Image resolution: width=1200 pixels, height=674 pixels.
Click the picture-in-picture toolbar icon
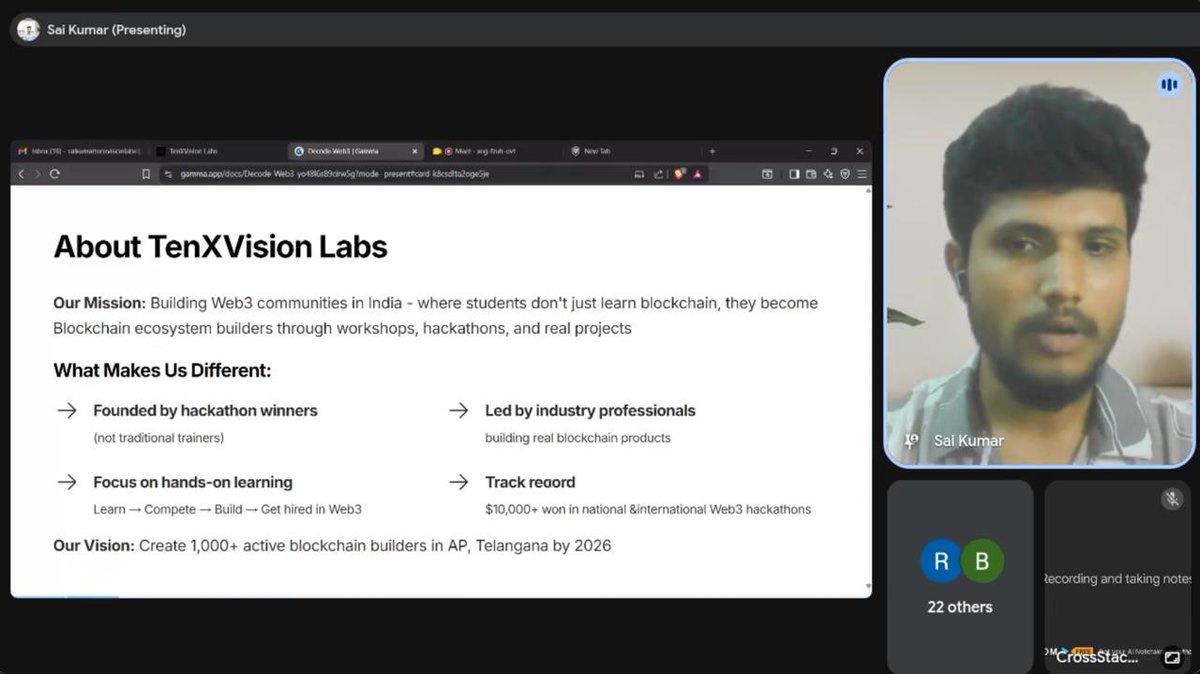tap(767, 174)
